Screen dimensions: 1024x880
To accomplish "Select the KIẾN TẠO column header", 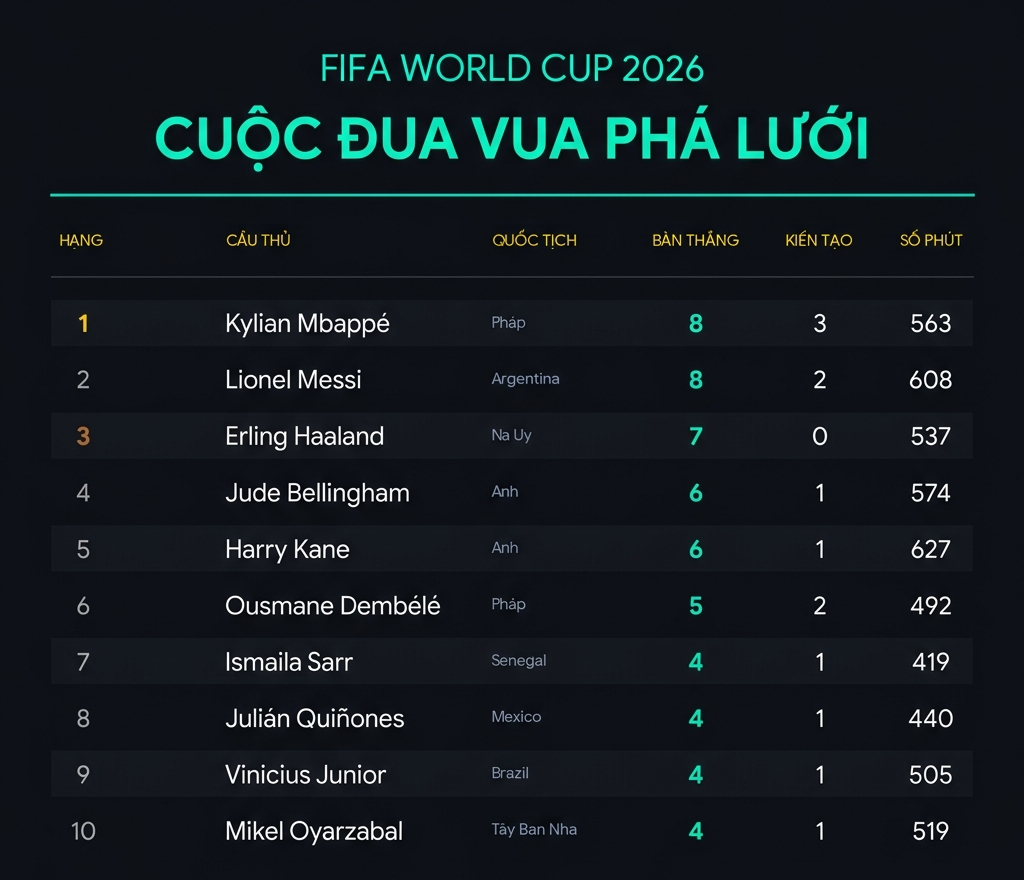I will point(819,240).
